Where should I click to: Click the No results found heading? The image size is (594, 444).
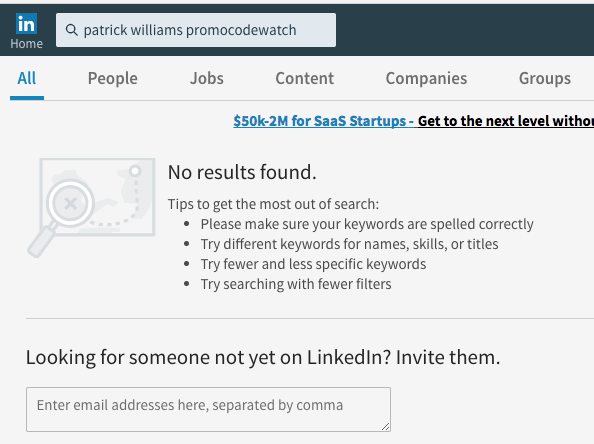pyautogui.click(x=242, y=172)
